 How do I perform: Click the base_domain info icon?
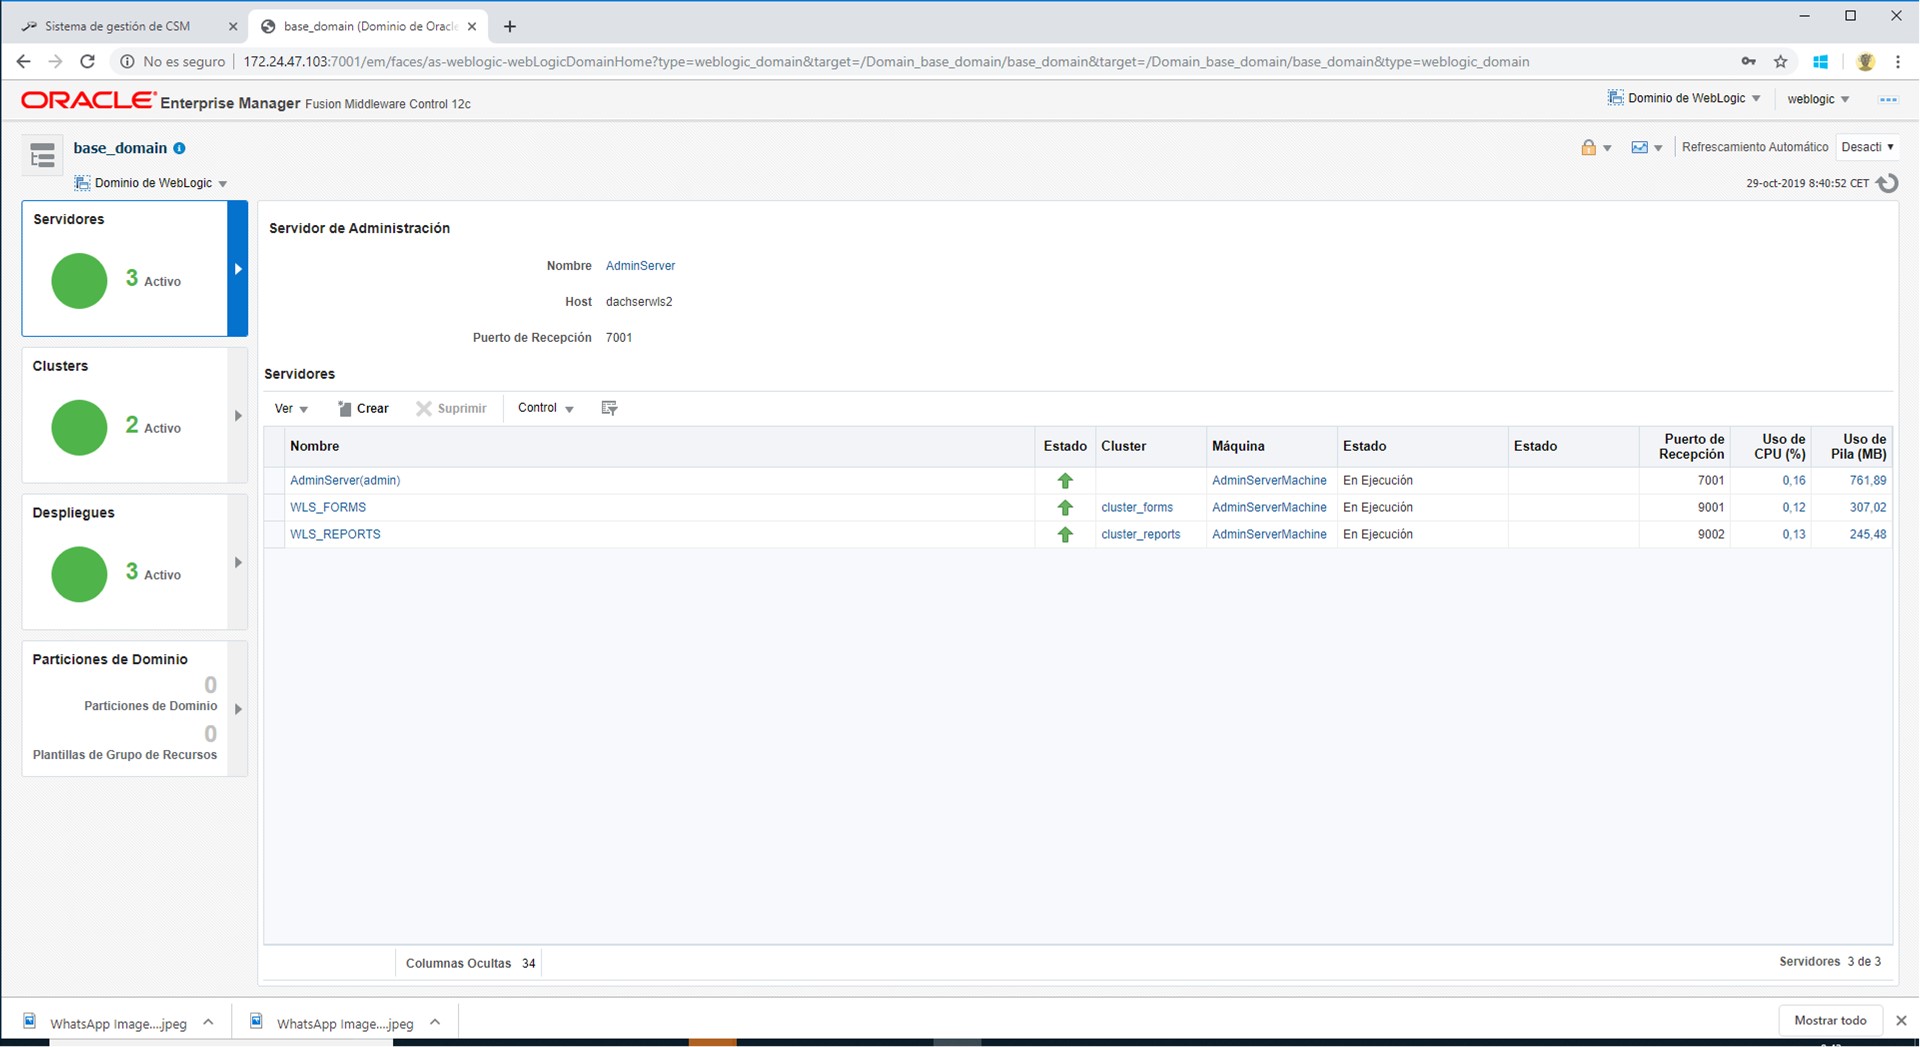(180, 148)
